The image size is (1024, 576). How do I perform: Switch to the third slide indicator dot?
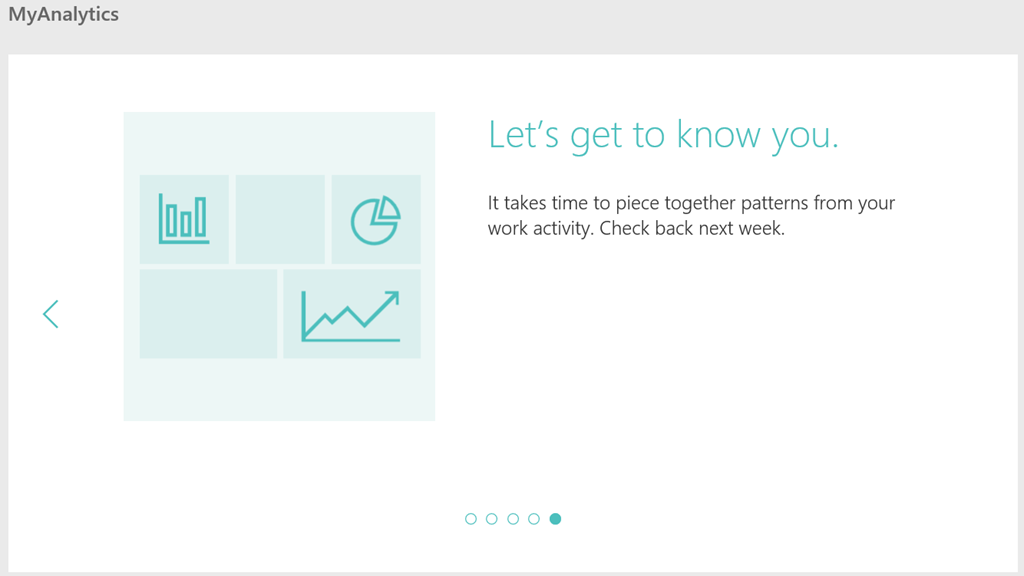tap(513, 519)
